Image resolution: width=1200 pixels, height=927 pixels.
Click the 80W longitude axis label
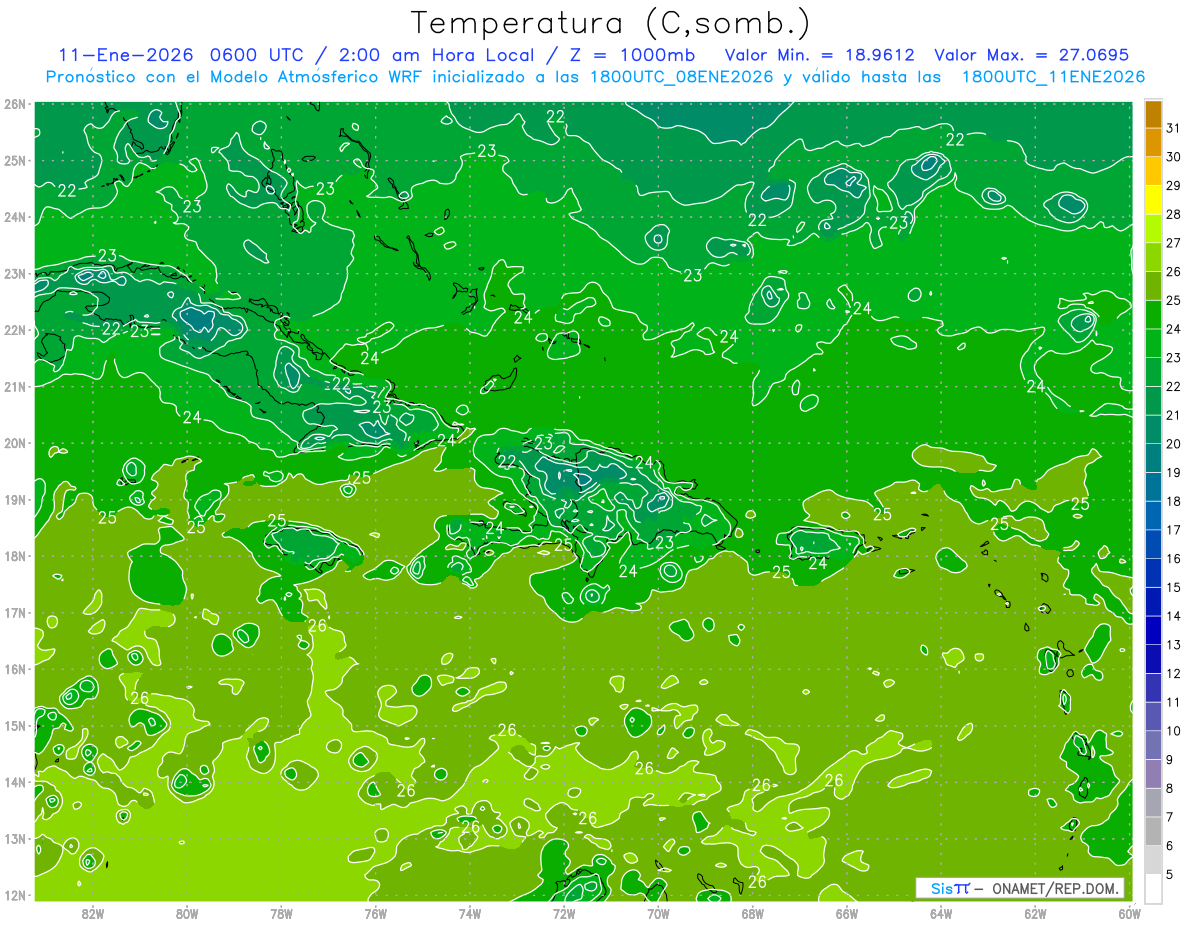pos(187,913)
